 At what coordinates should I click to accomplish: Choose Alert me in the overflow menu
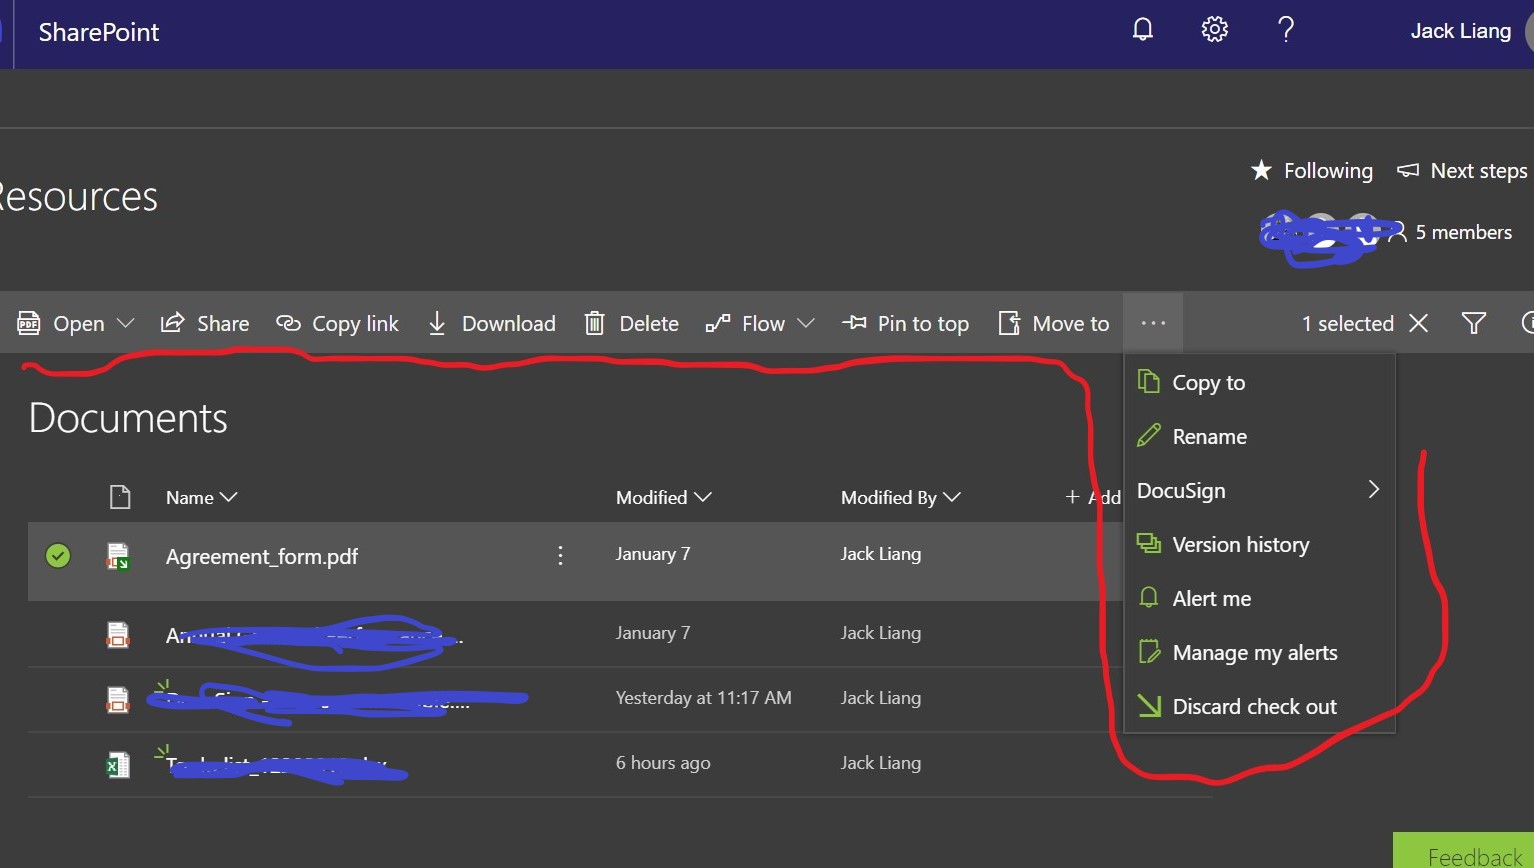[1259, 598]
